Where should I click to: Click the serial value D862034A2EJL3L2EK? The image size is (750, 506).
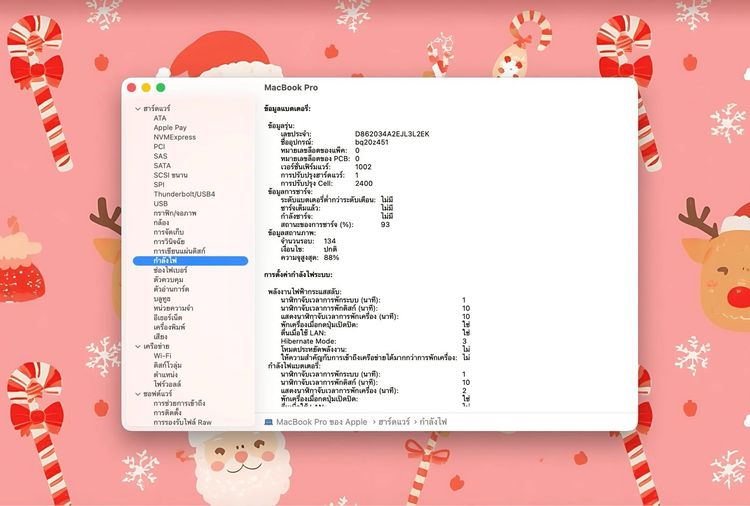coord(392,134)
